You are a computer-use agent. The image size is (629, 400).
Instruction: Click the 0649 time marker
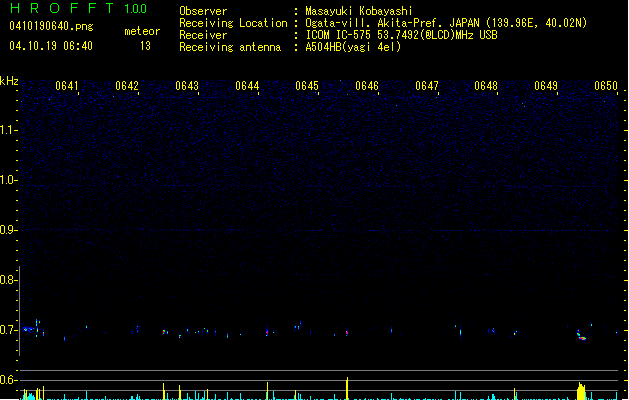tap(546, 86)
